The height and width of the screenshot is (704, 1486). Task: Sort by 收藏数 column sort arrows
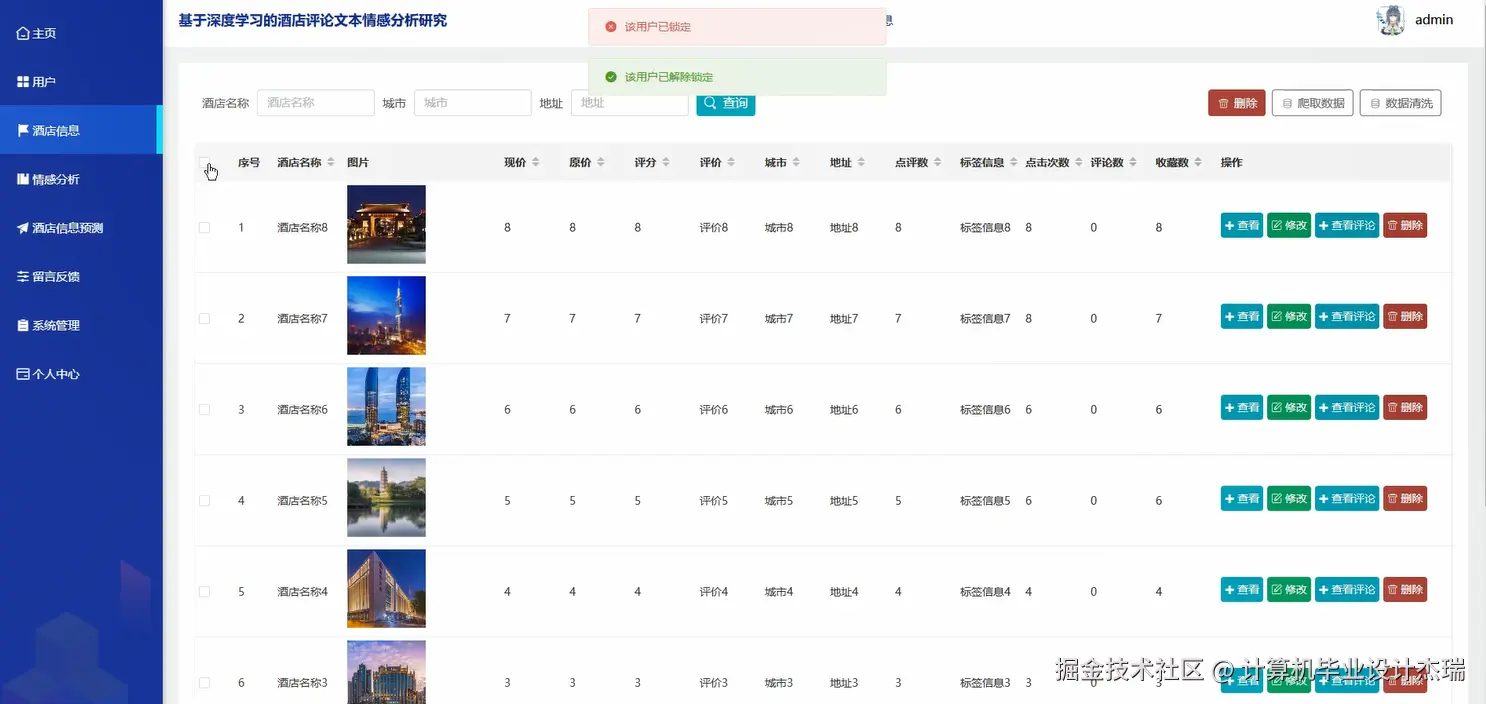[x=1197, y=163]
